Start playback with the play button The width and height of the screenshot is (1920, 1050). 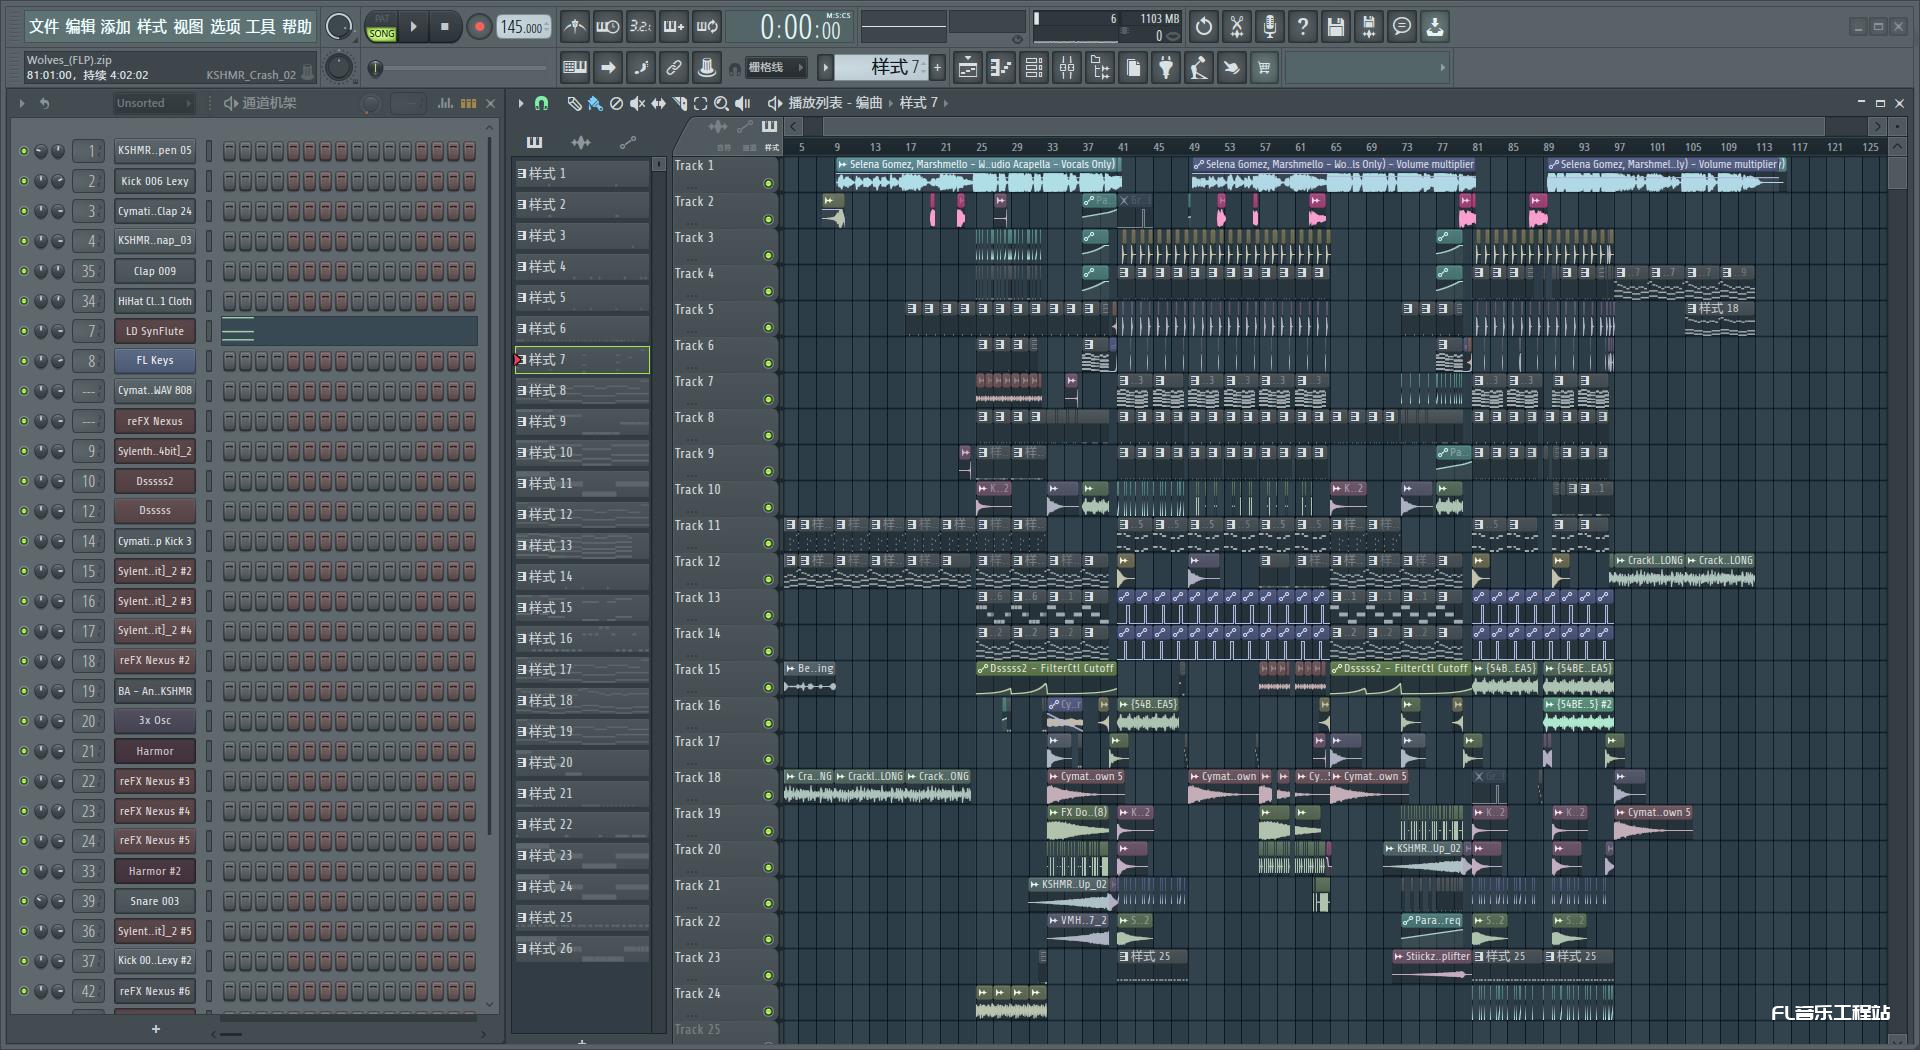pyautogui.click(x=413, y=27)
